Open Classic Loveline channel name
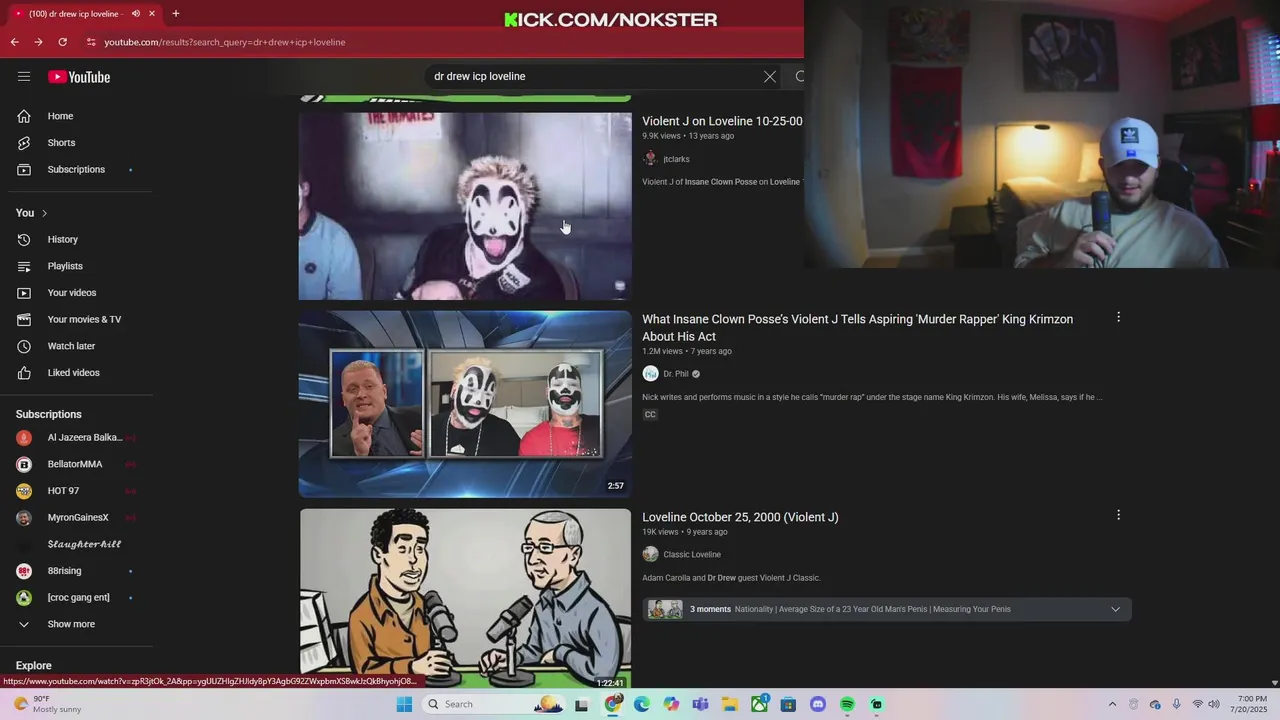 tap(692, 555)
